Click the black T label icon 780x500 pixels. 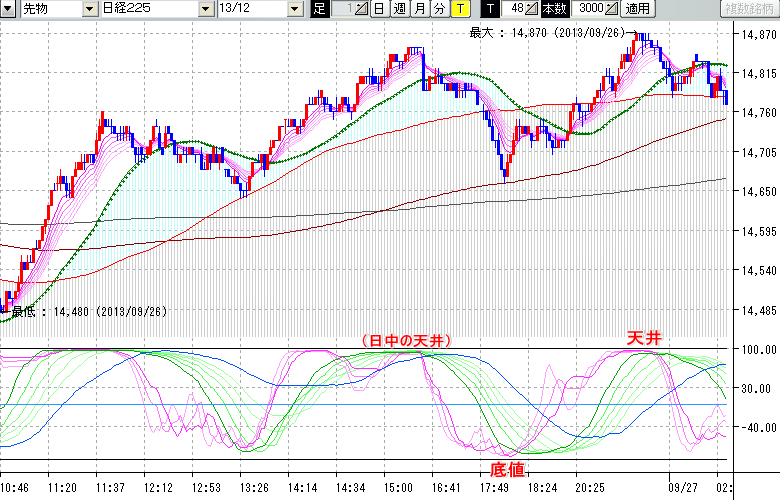488,9
